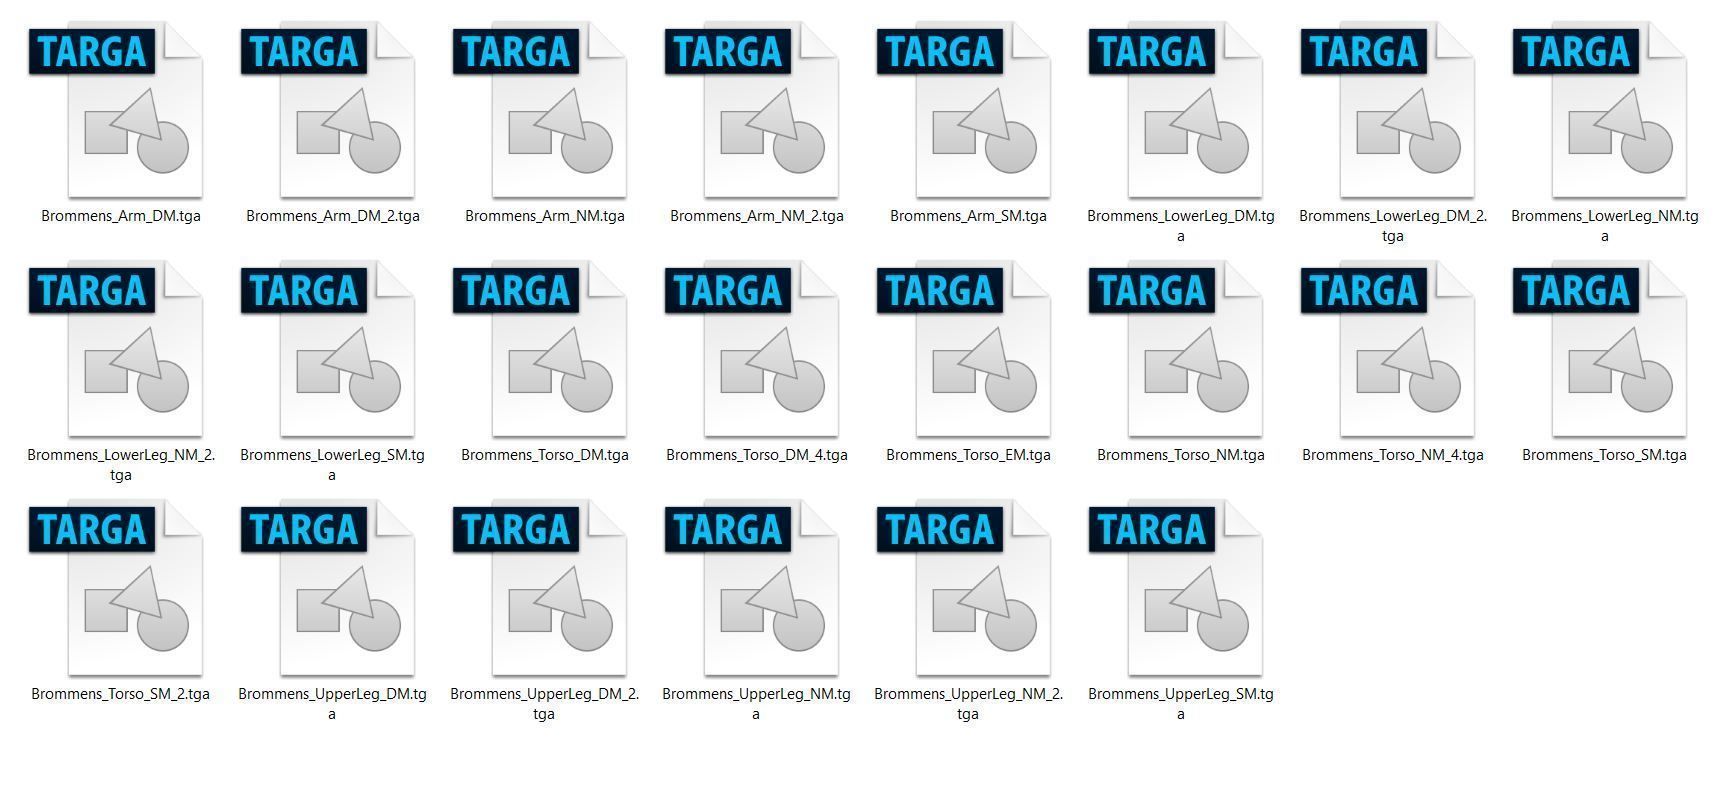The image size is (1720, 804).
Task: Click the Brommens_UpperLeg_SM.tga file icon
Action: tap(1176, 588)
